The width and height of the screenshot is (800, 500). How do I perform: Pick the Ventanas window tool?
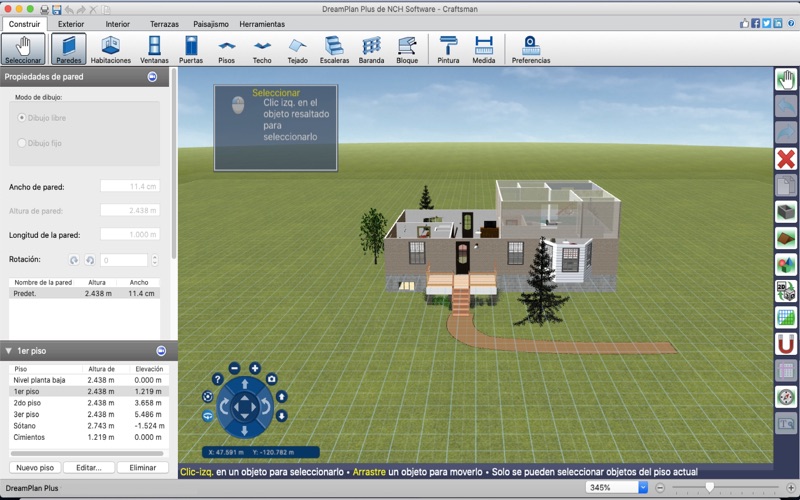(x=154, y=49)
